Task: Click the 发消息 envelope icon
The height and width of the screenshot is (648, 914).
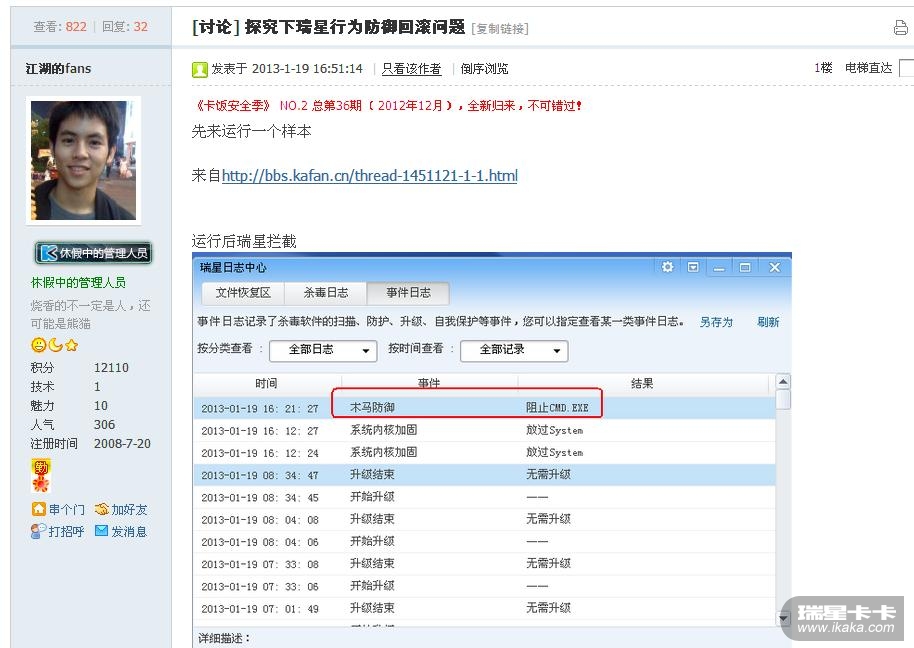Action: [101, 531]
